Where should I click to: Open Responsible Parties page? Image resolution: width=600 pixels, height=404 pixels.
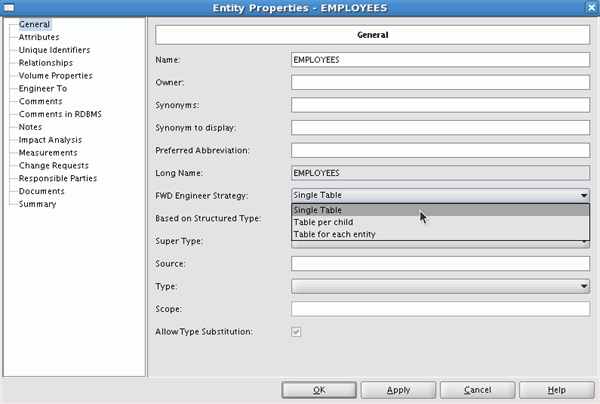58,178
